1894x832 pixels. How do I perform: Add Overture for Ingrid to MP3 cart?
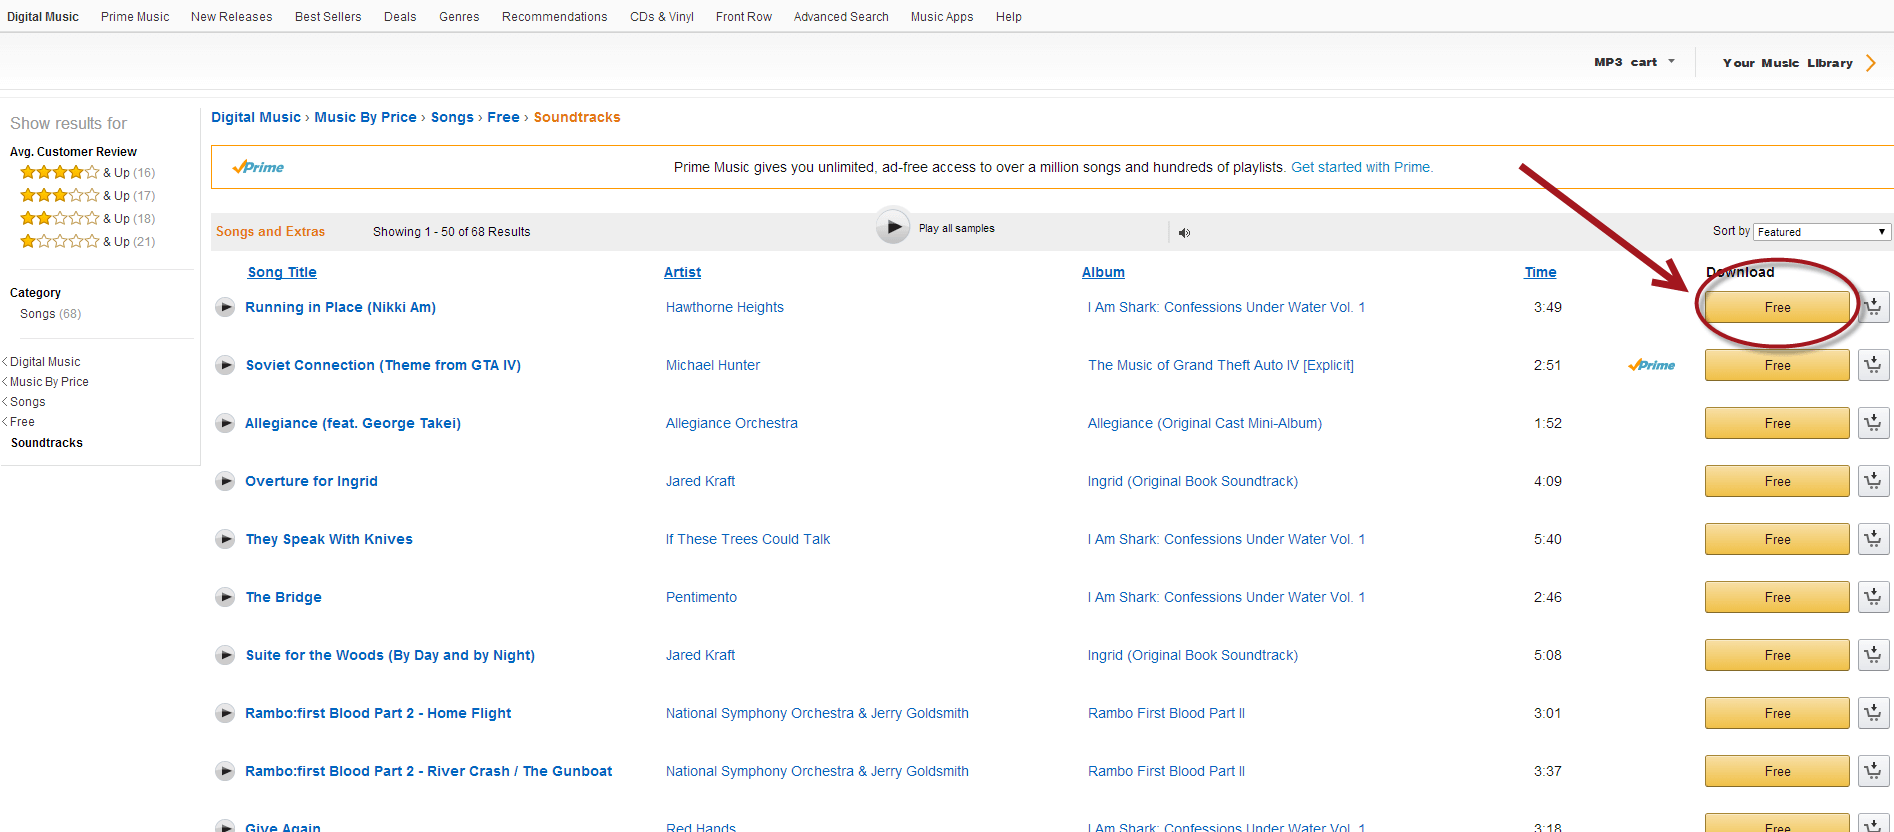pos(1873,481)
